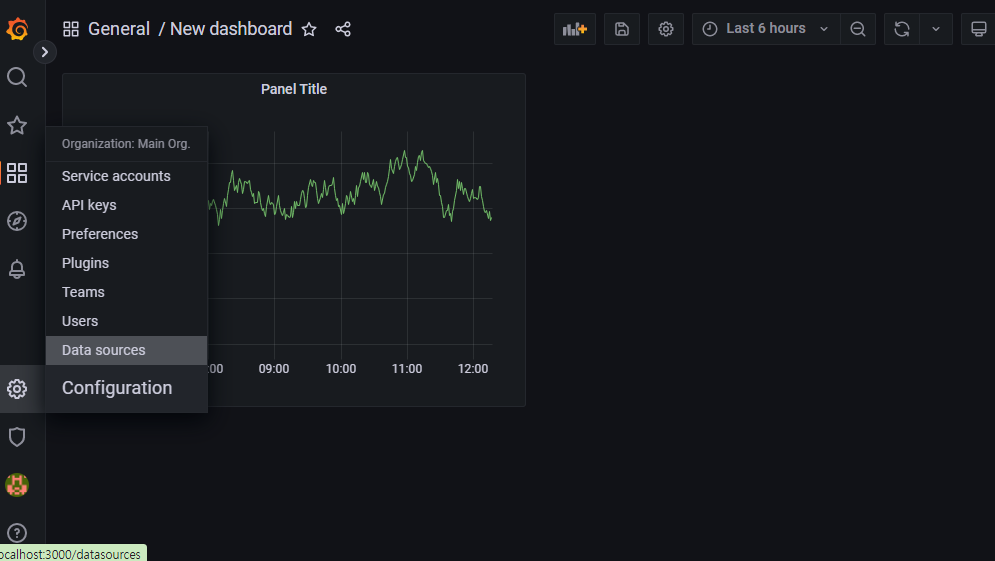The image size is (995, 561).
Task: Open refresh interval dropdown arrow
Action: (936, 29)
